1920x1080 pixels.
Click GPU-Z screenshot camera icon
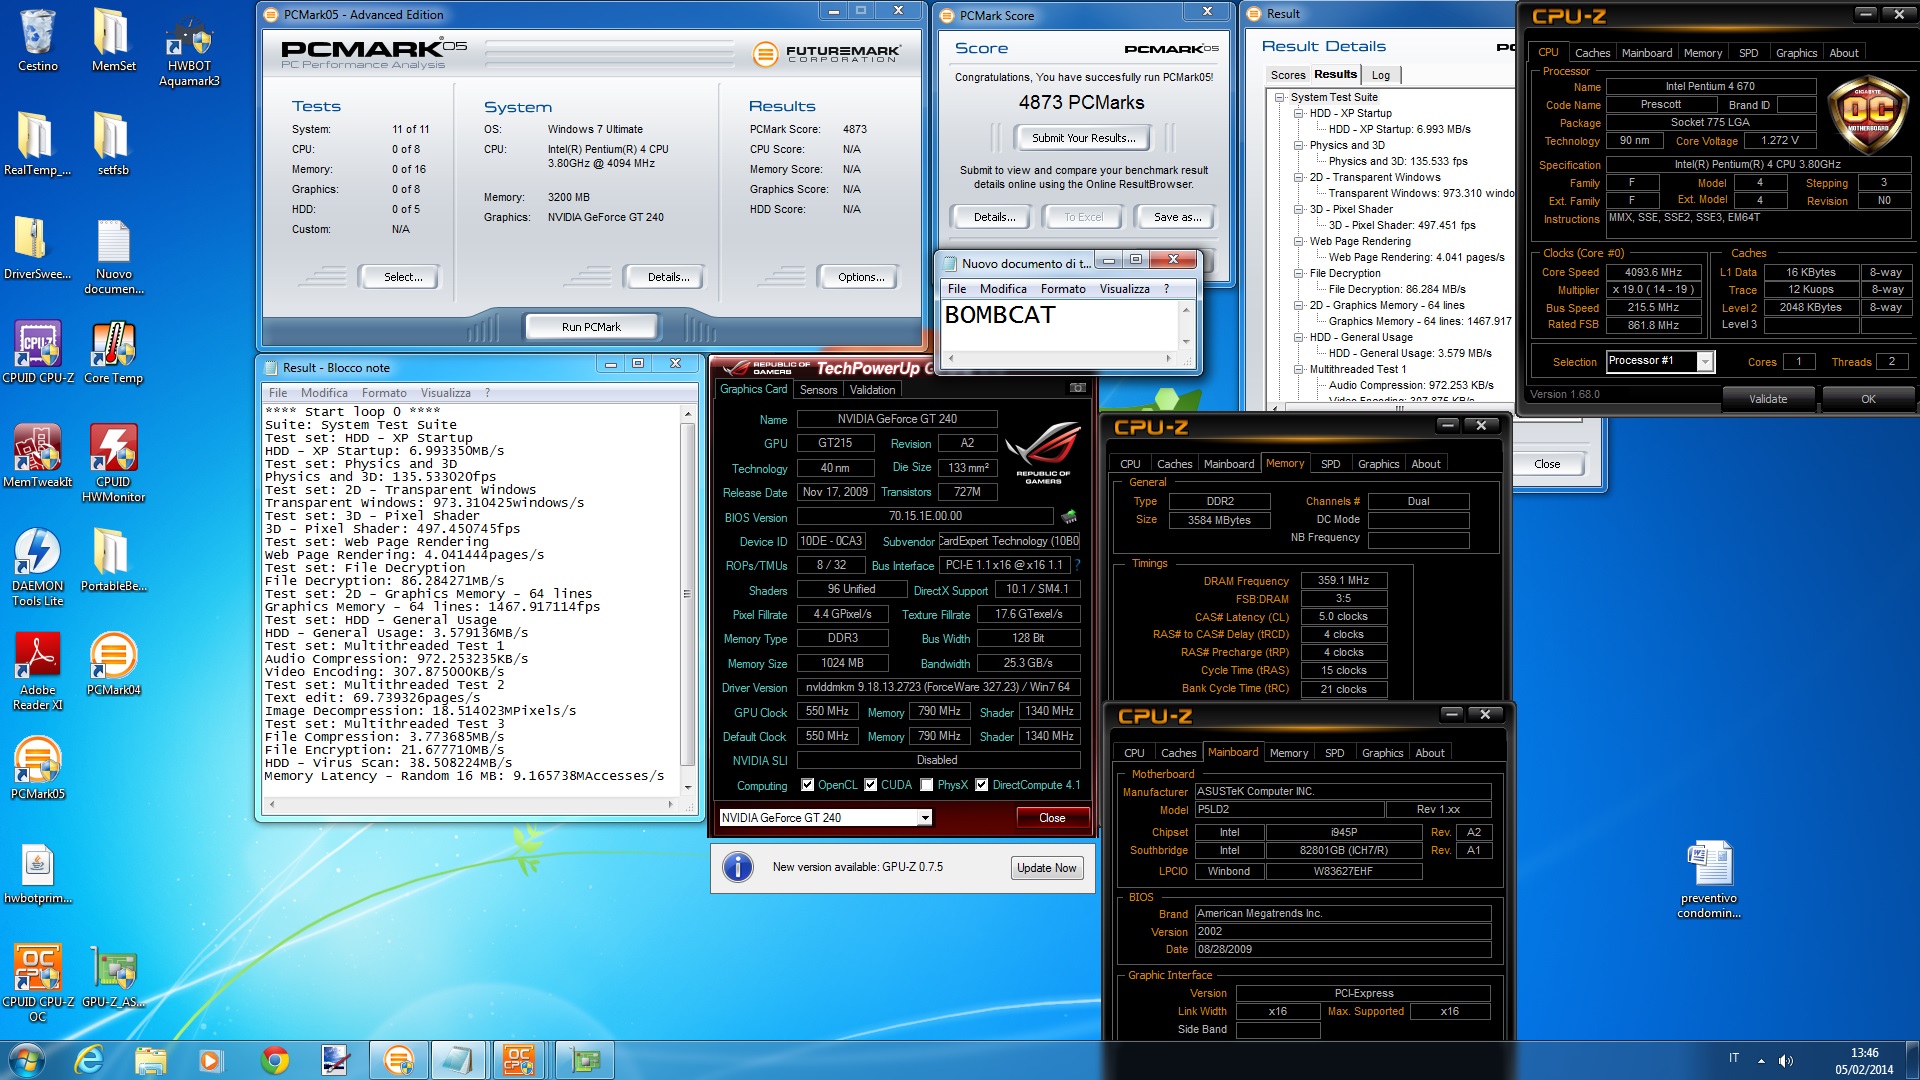tap(1077, 388)
